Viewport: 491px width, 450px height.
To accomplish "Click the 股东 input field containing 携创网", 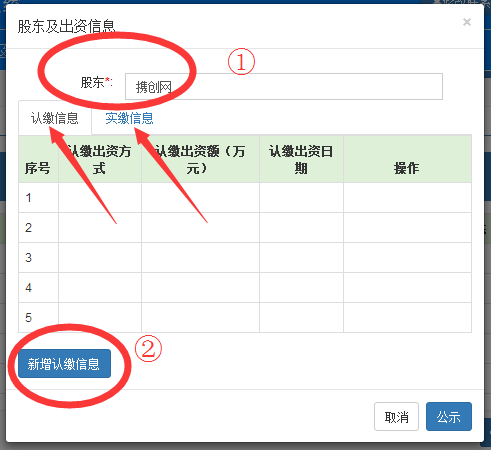I will (284, 87).
